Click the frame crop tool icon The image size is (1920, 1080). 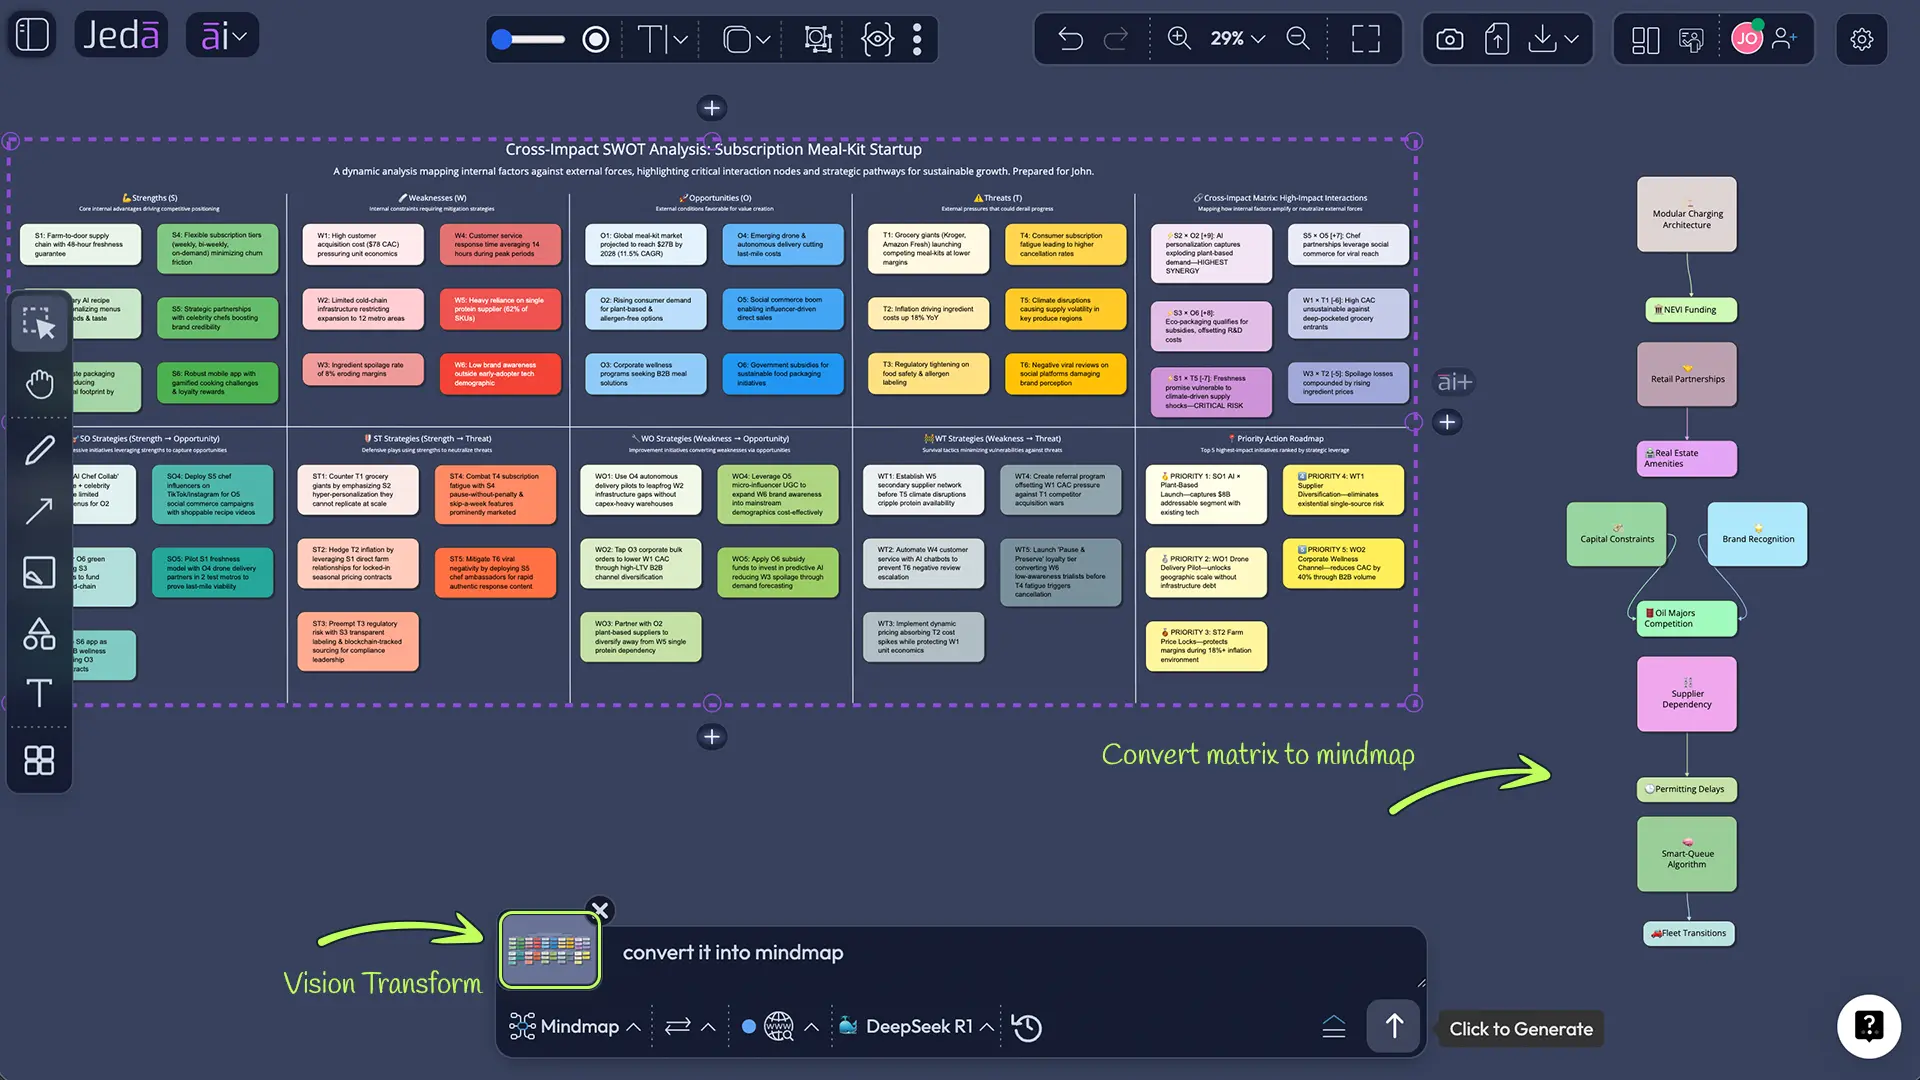pyautogui.click(x=818, y=39)
